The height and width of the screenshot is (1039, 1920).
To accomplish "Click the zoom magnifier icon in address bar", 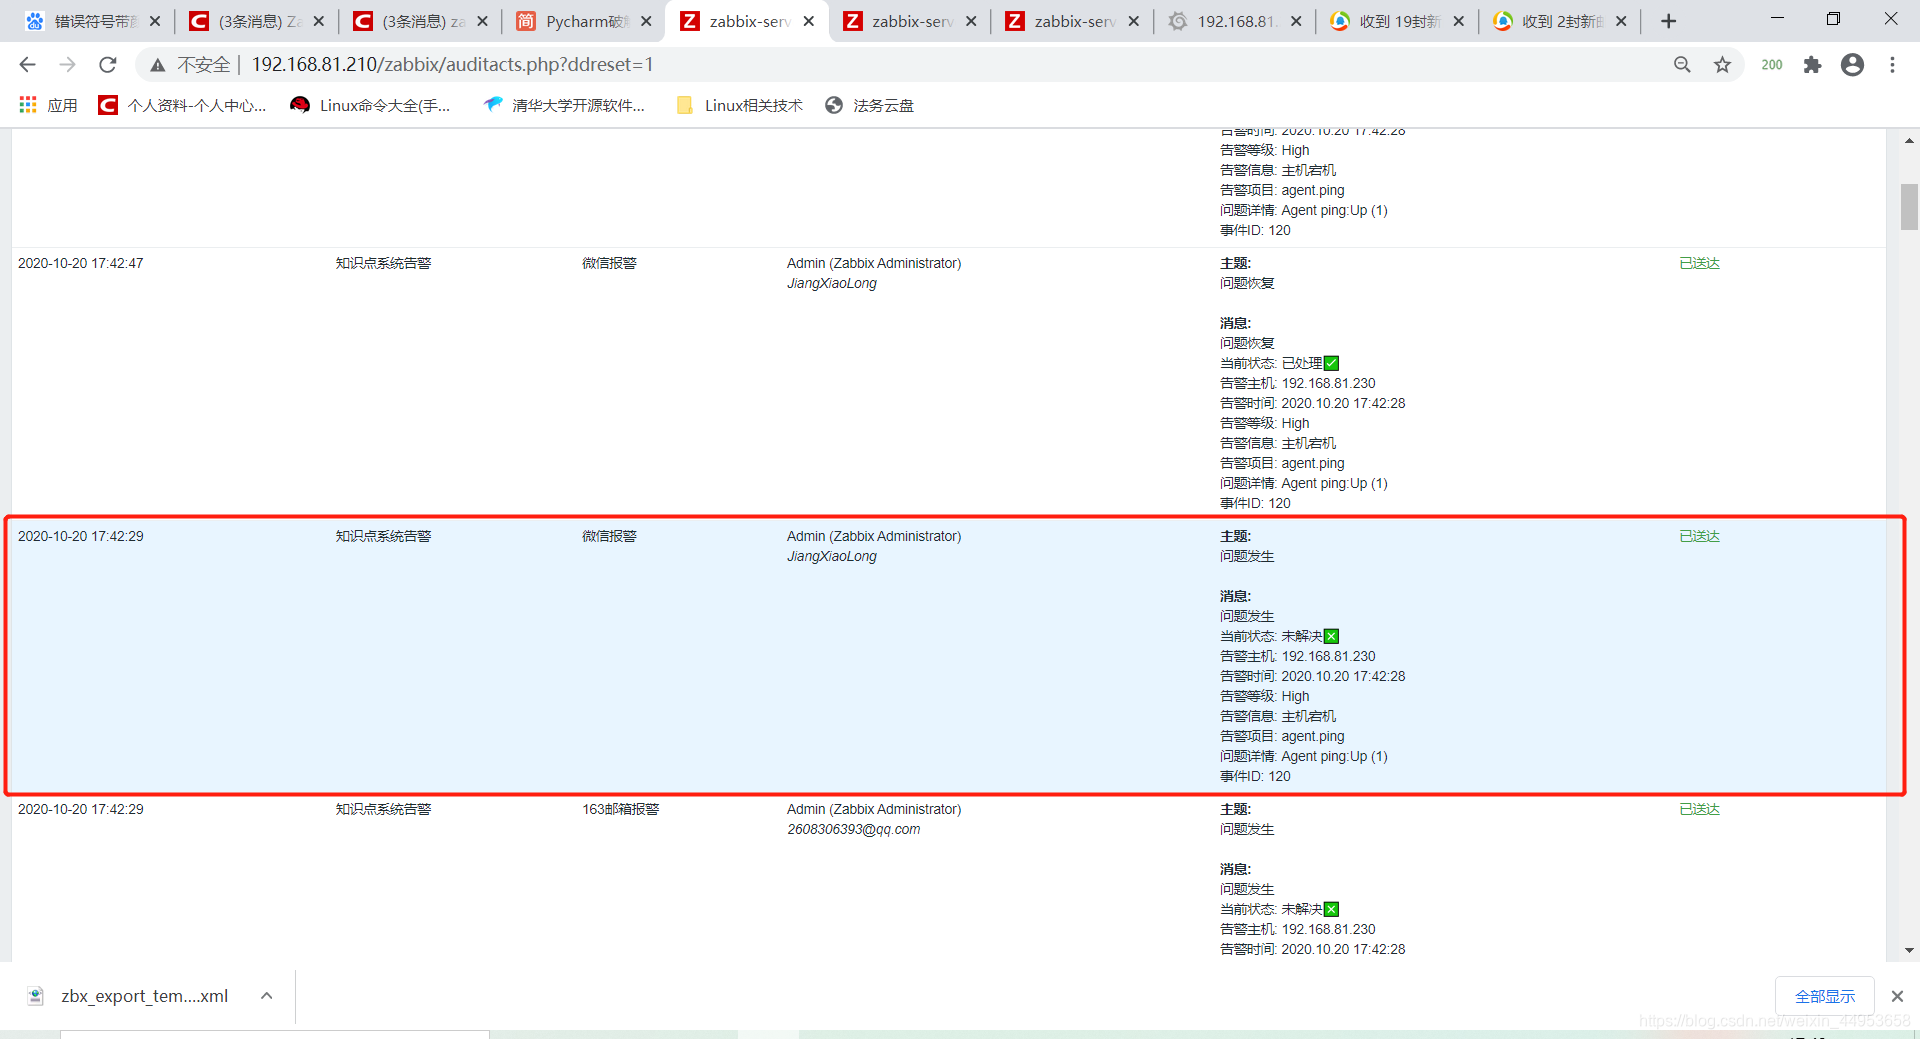I will [1682, 64].
